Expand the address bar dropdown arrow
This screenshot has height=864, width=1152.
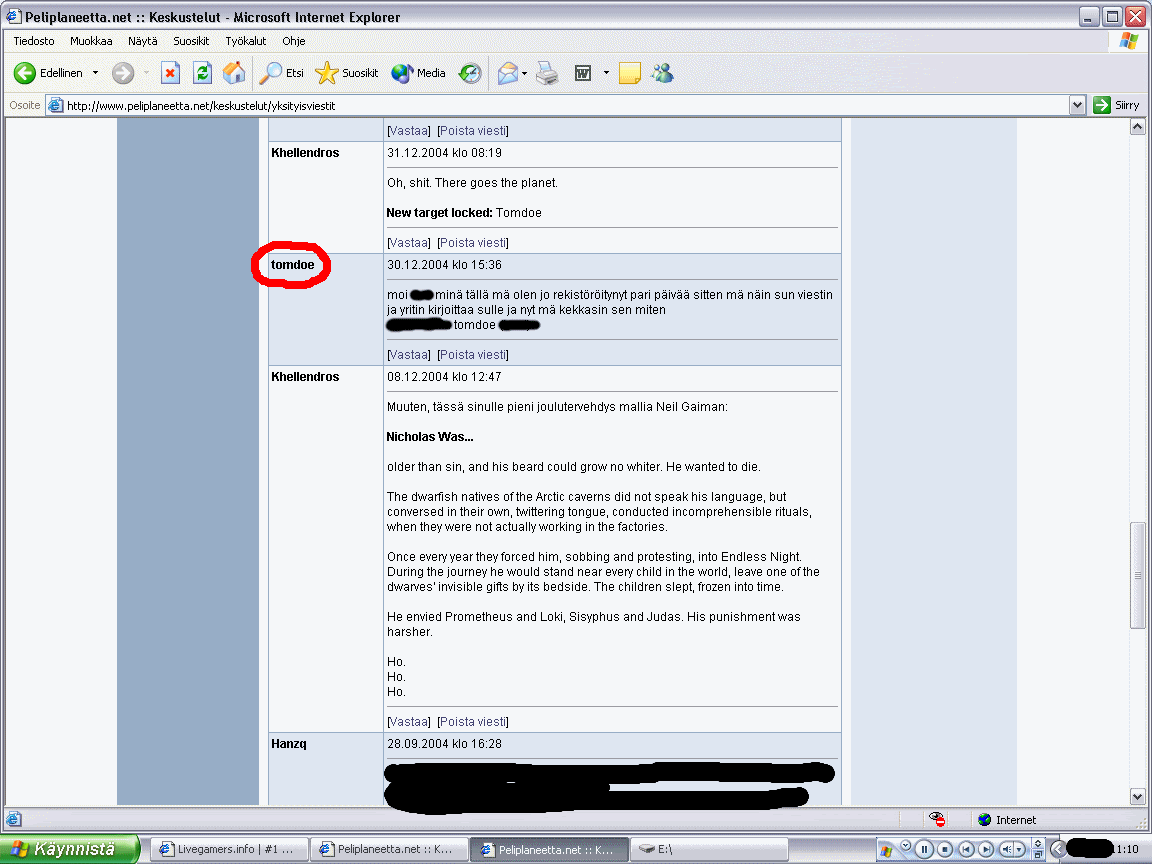click(x=1077, y=105)
